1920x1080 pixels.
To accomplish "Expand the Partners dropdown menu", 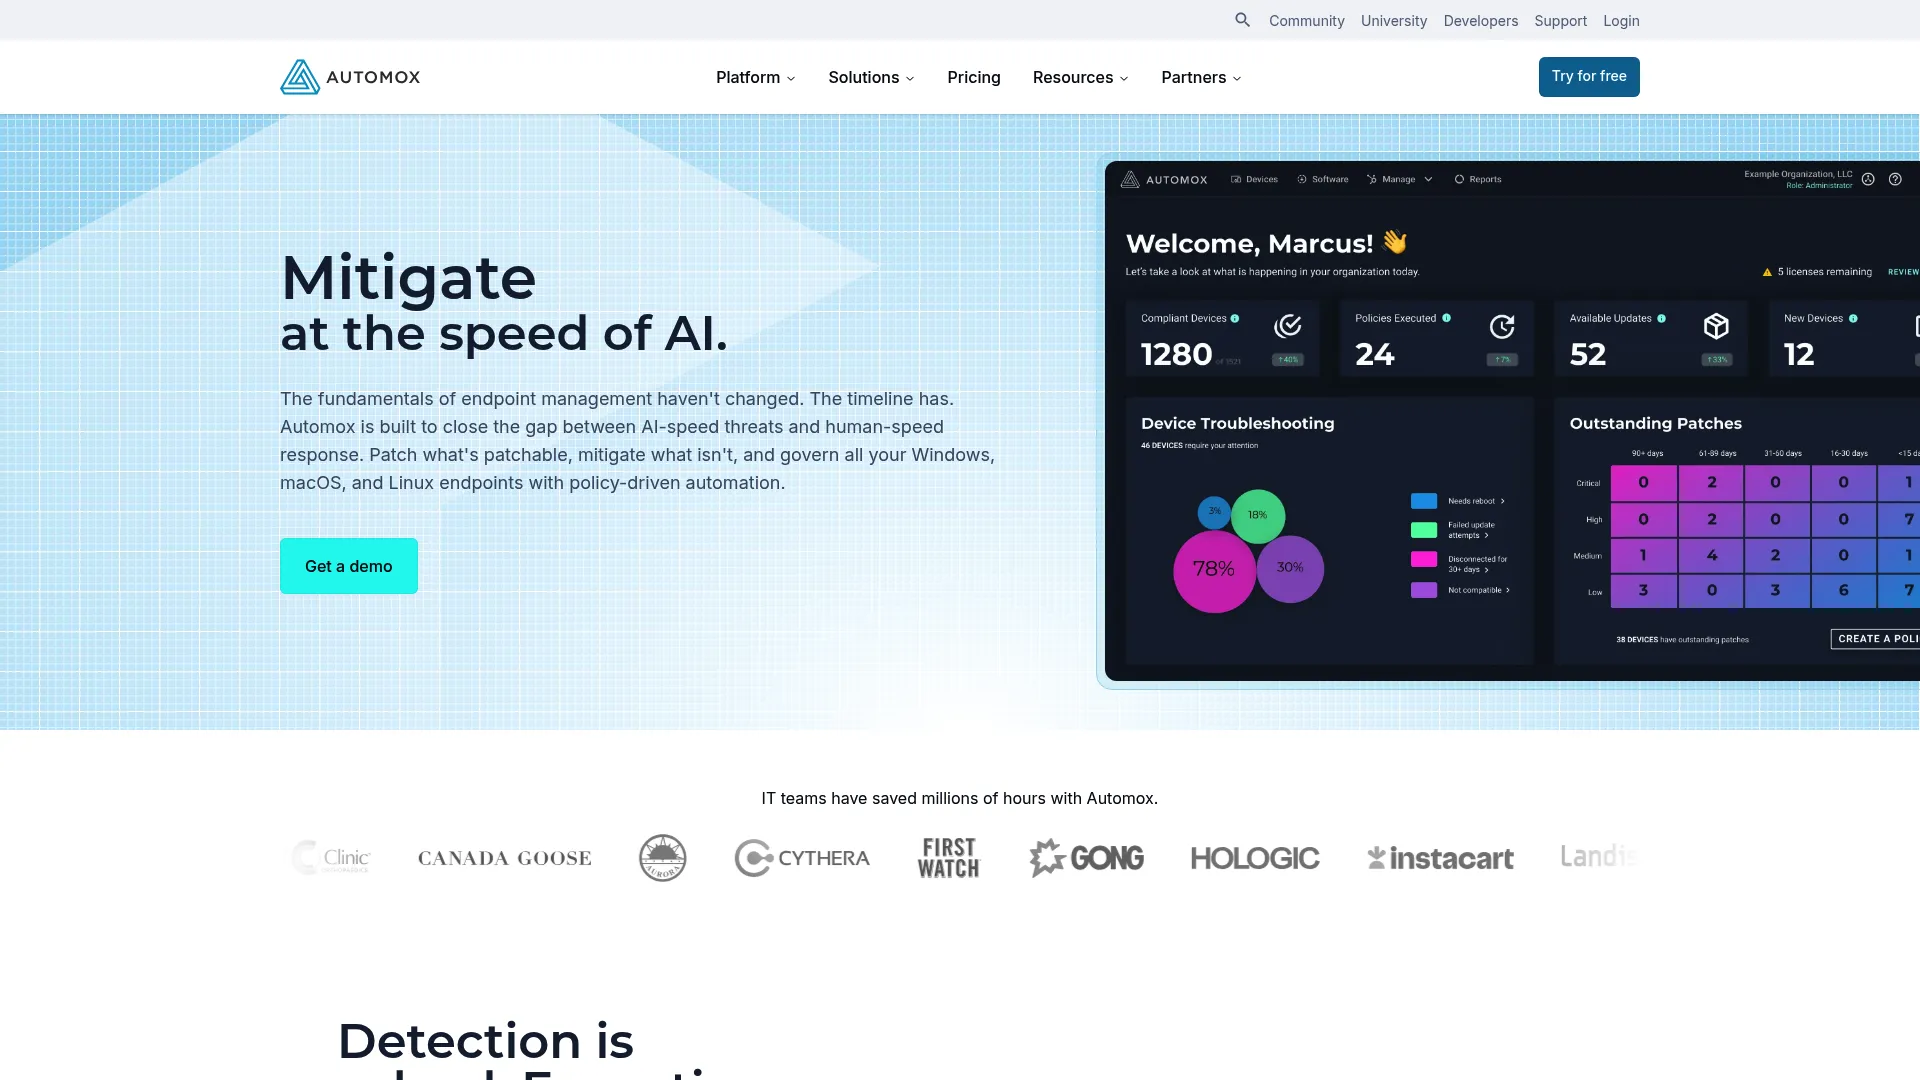I will tap(1201, 77).
